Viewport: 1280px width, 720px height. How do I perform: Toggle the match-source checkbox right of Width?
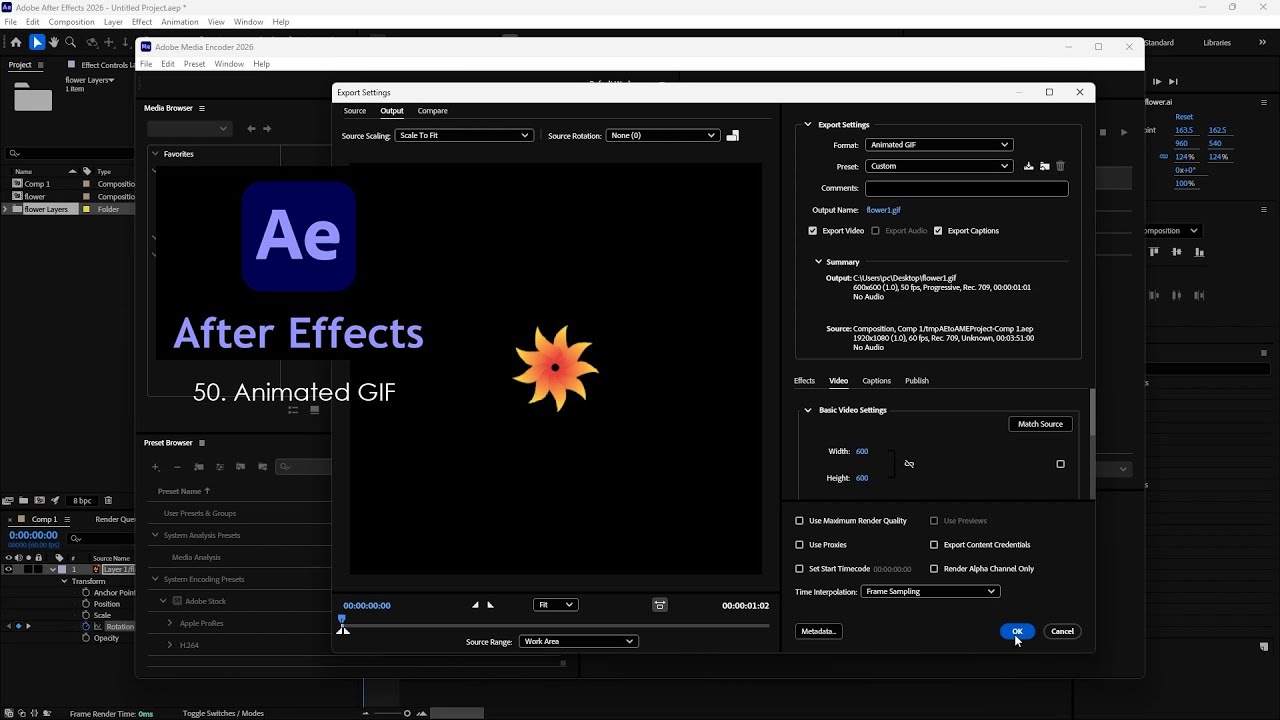click(x=1060, y=464)
